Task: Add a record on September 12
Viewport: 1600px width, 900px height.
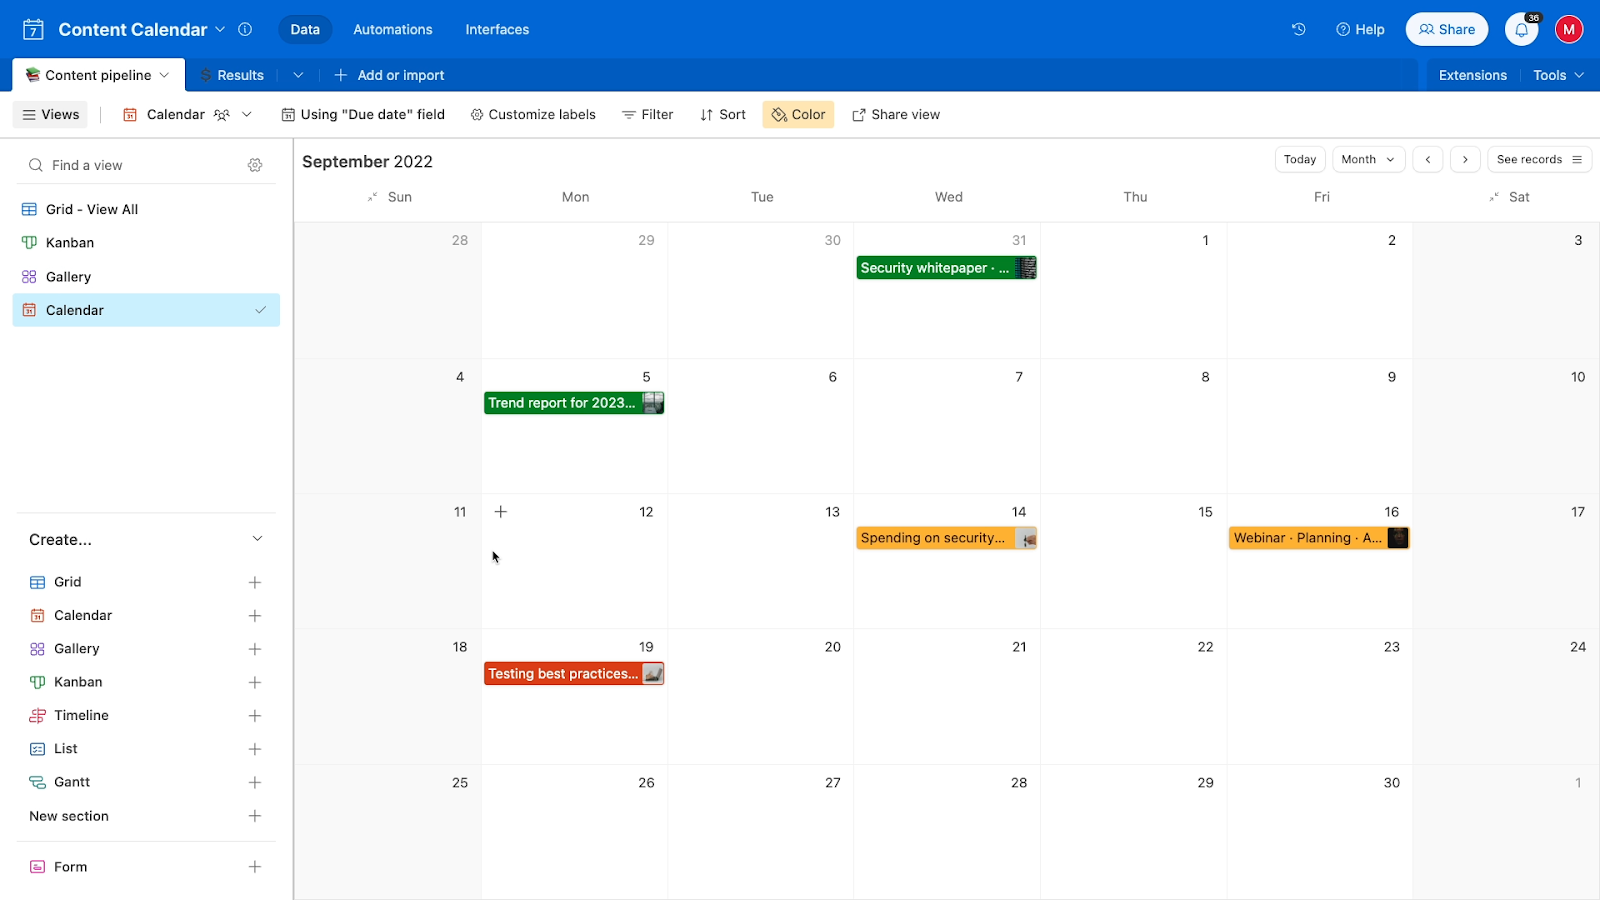Action: (x=501, y=512)
